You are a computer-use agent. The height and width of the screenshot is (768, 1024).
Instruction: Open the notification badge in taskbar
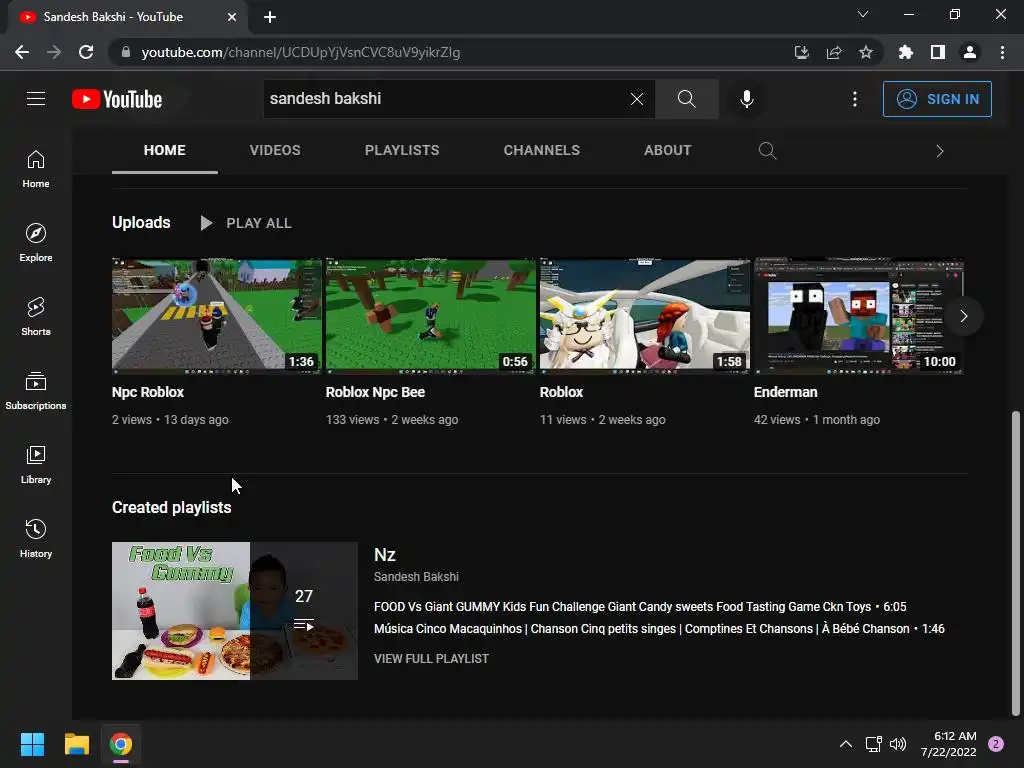pyautogui.click(x=996, y=744)
